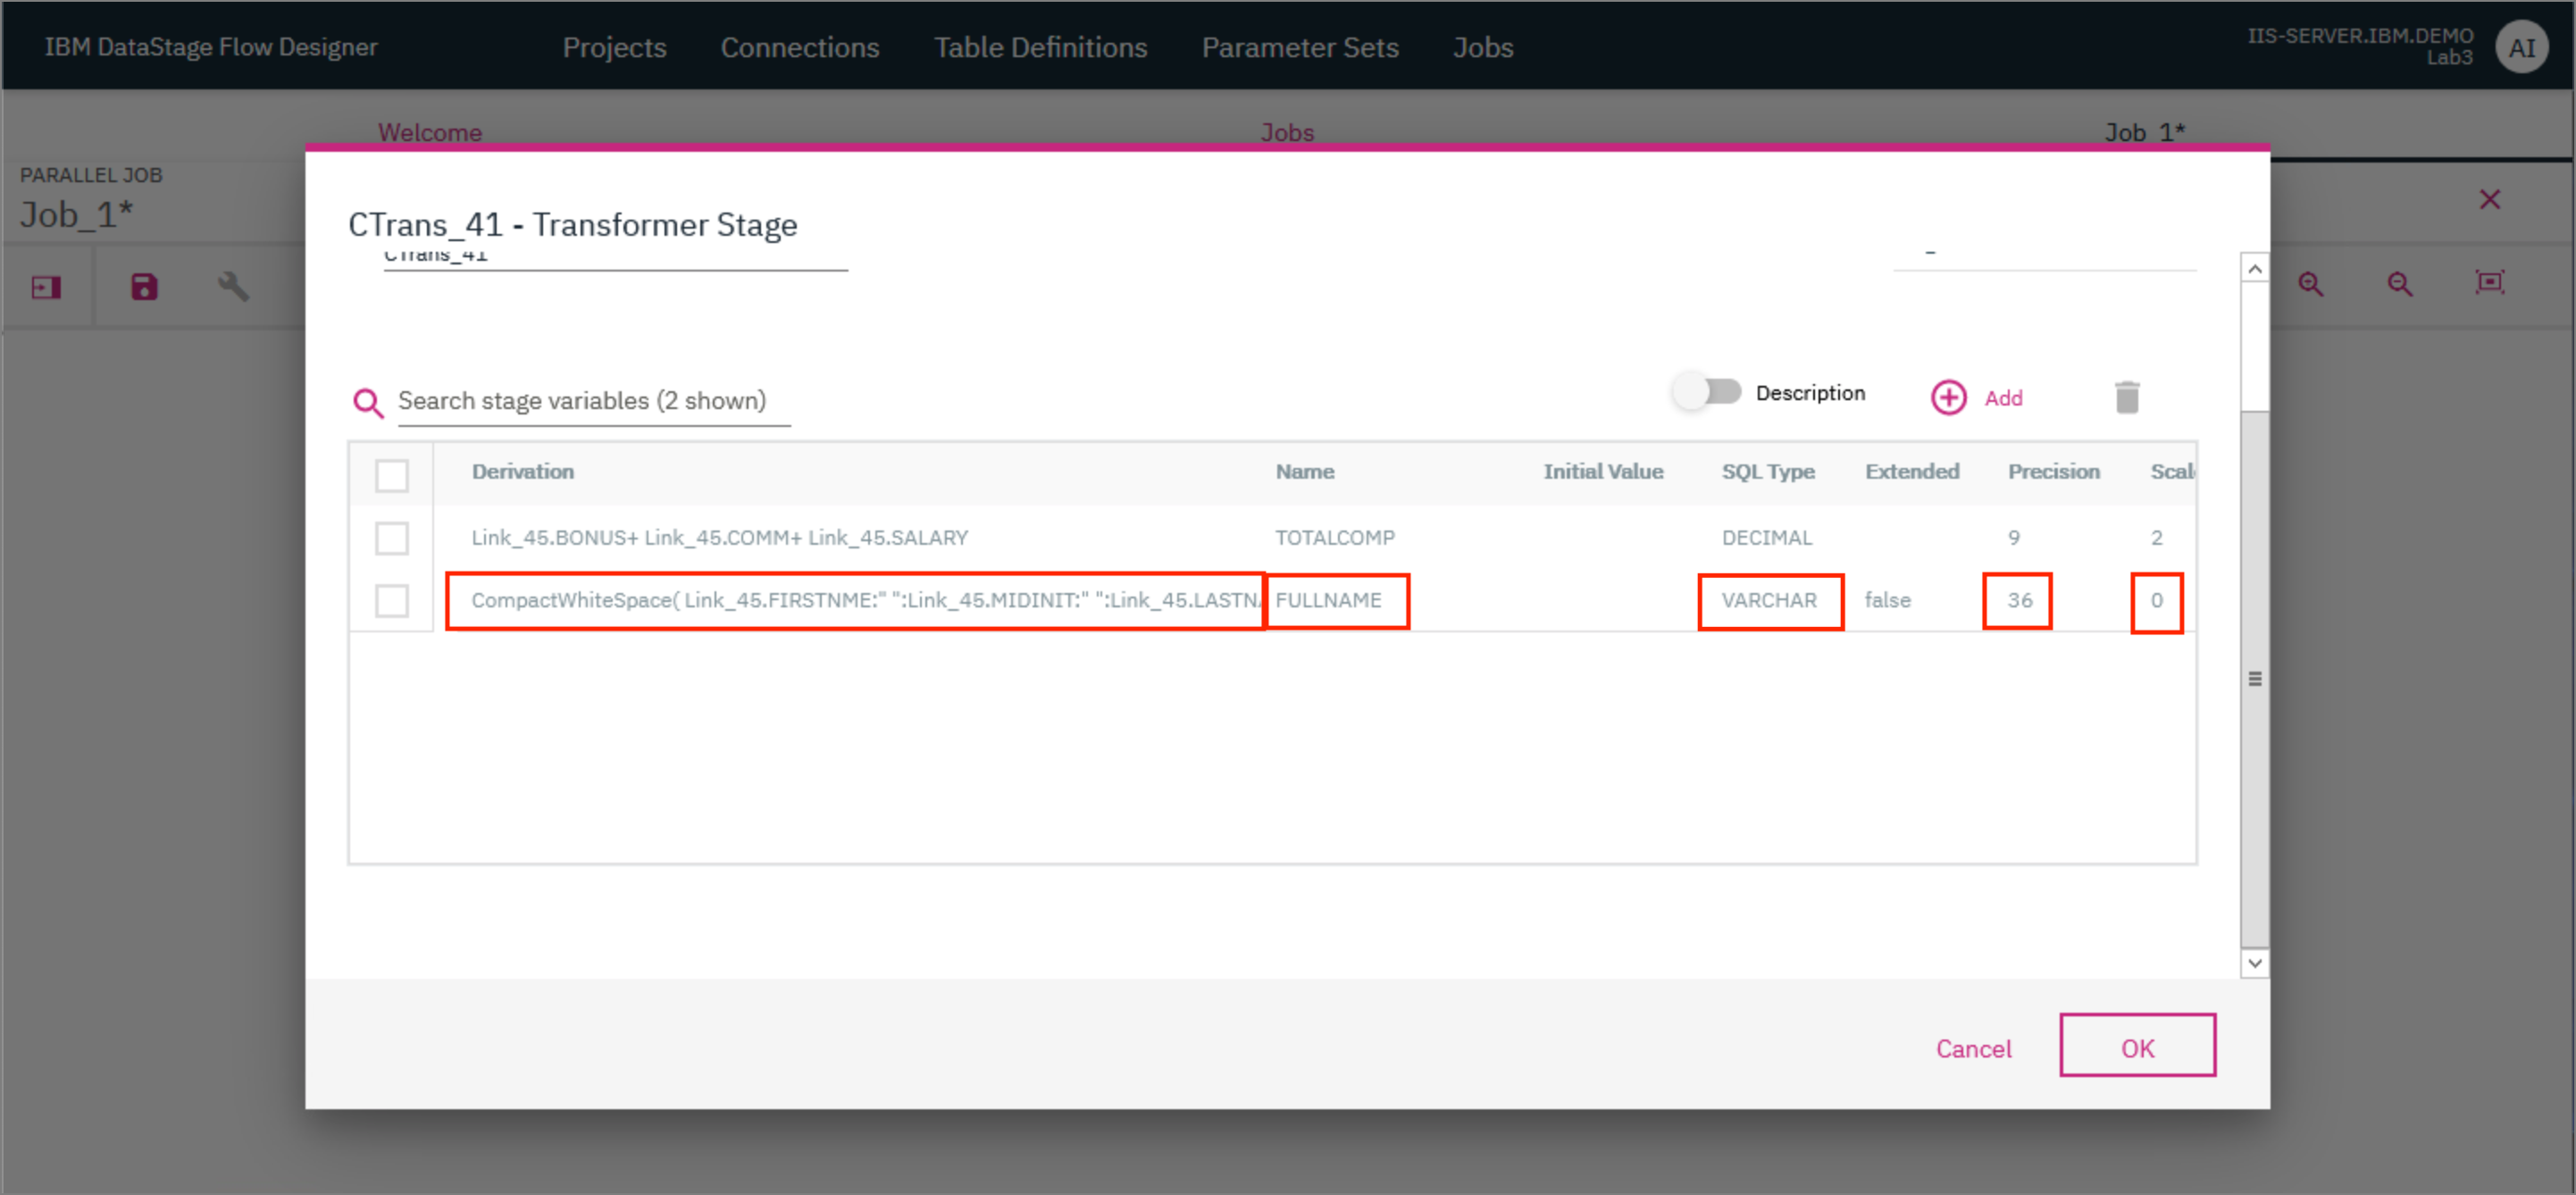Open the Jobs menu in top bar
This screenshot has width=2576, height=1195.
click(x=1483, y=47)
